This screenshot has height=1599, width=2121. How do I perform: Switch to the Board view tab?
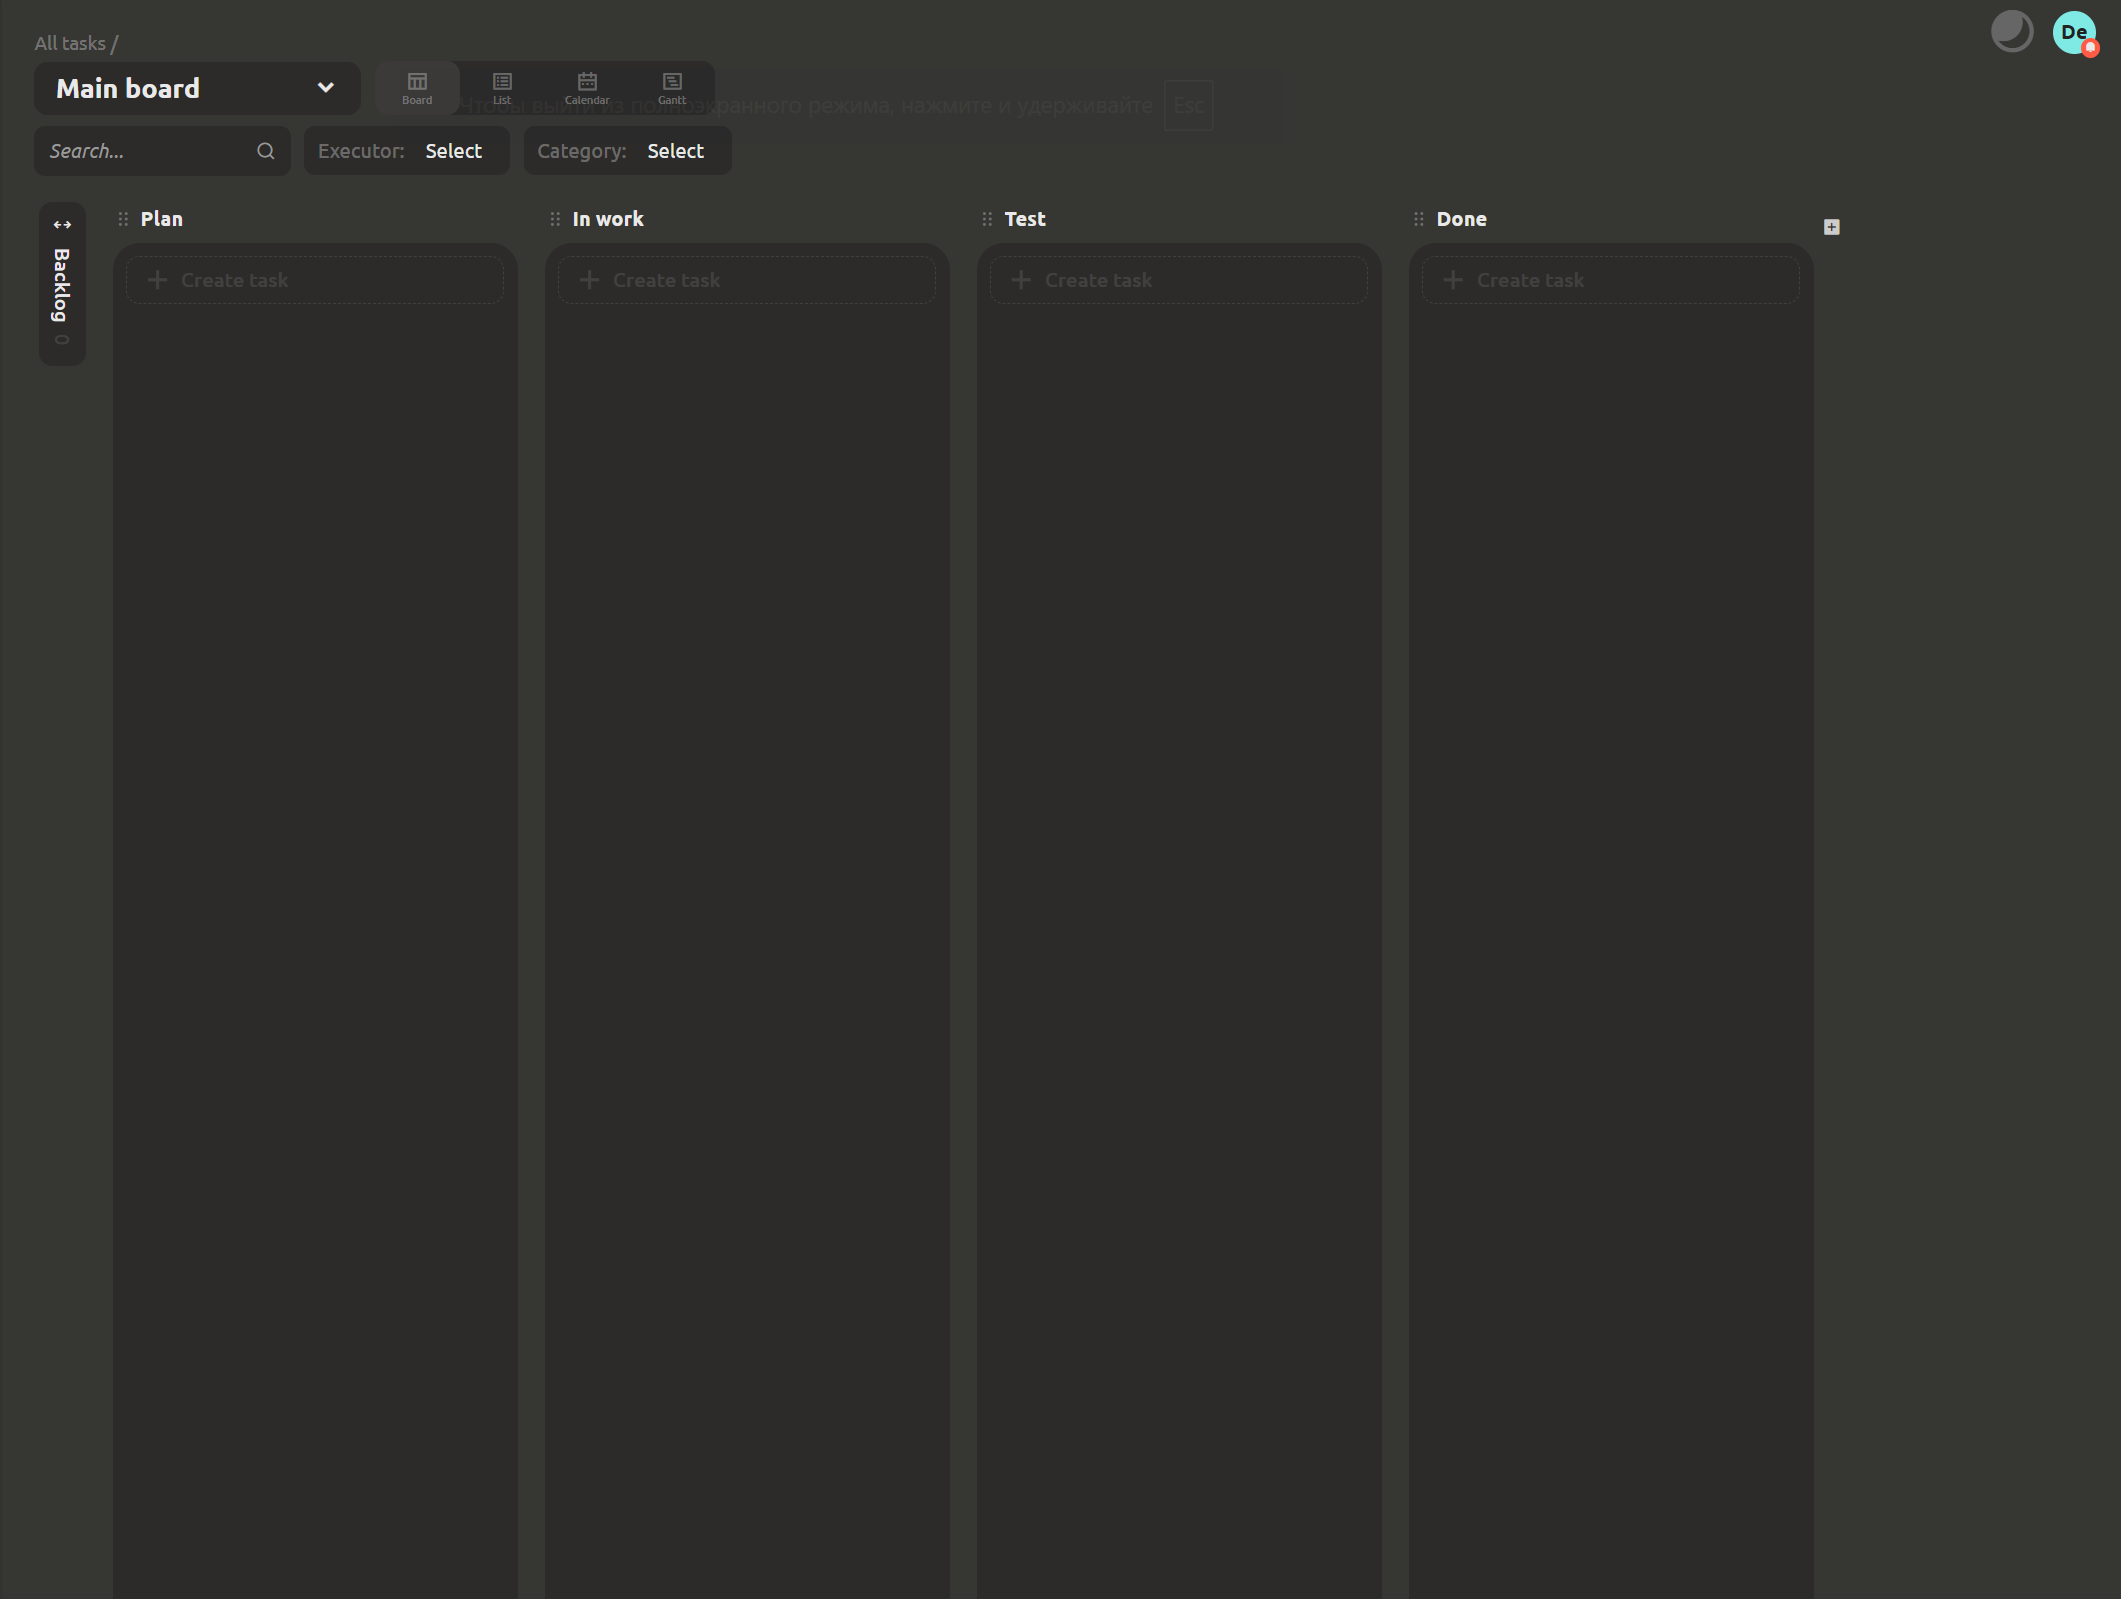tap(417, 88)
